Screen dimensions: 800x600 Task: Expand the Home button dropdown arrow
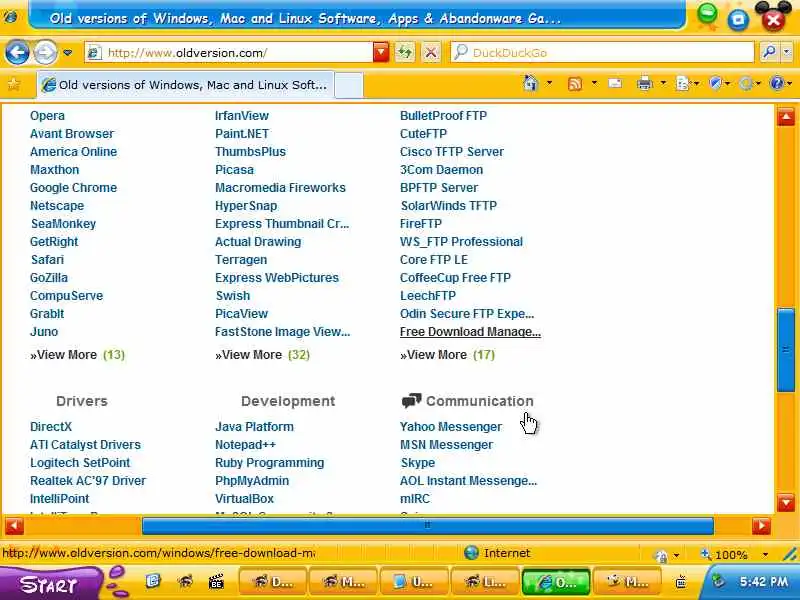click(549, 83)
